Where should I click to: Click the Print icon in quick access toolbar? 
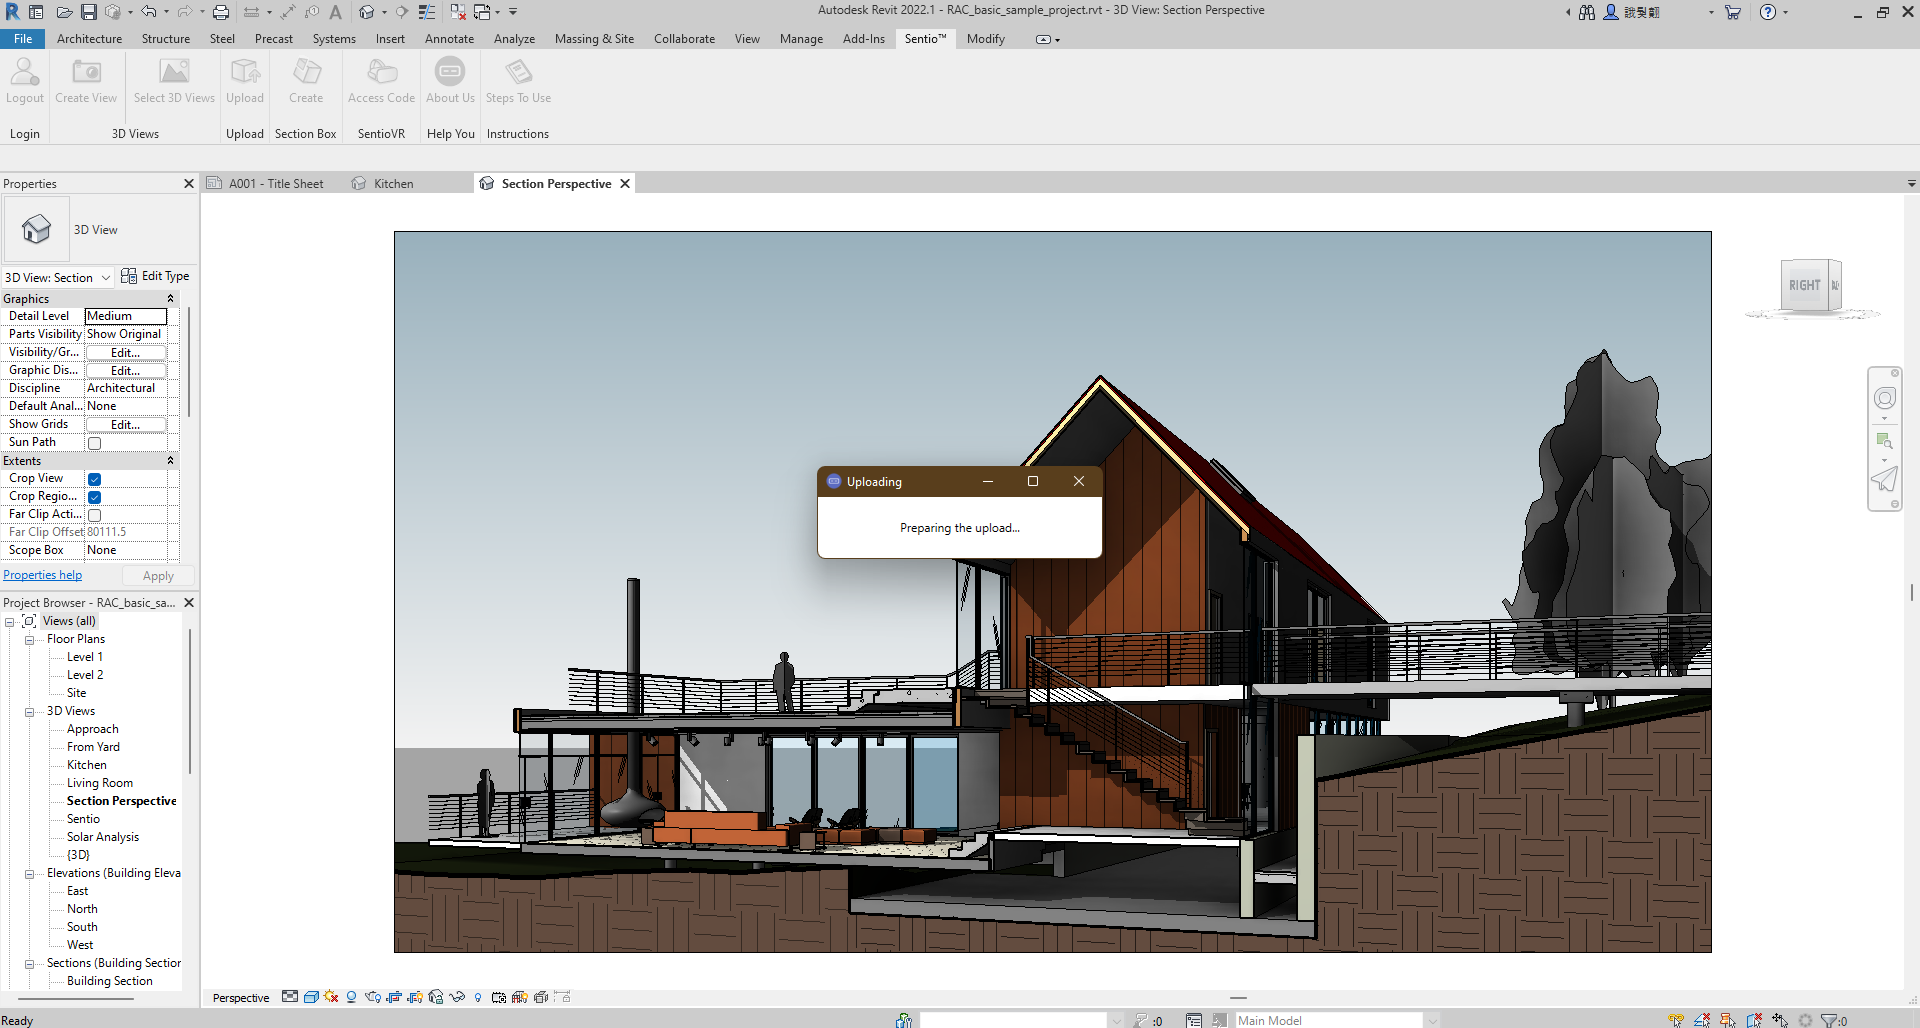pos(221,12)
